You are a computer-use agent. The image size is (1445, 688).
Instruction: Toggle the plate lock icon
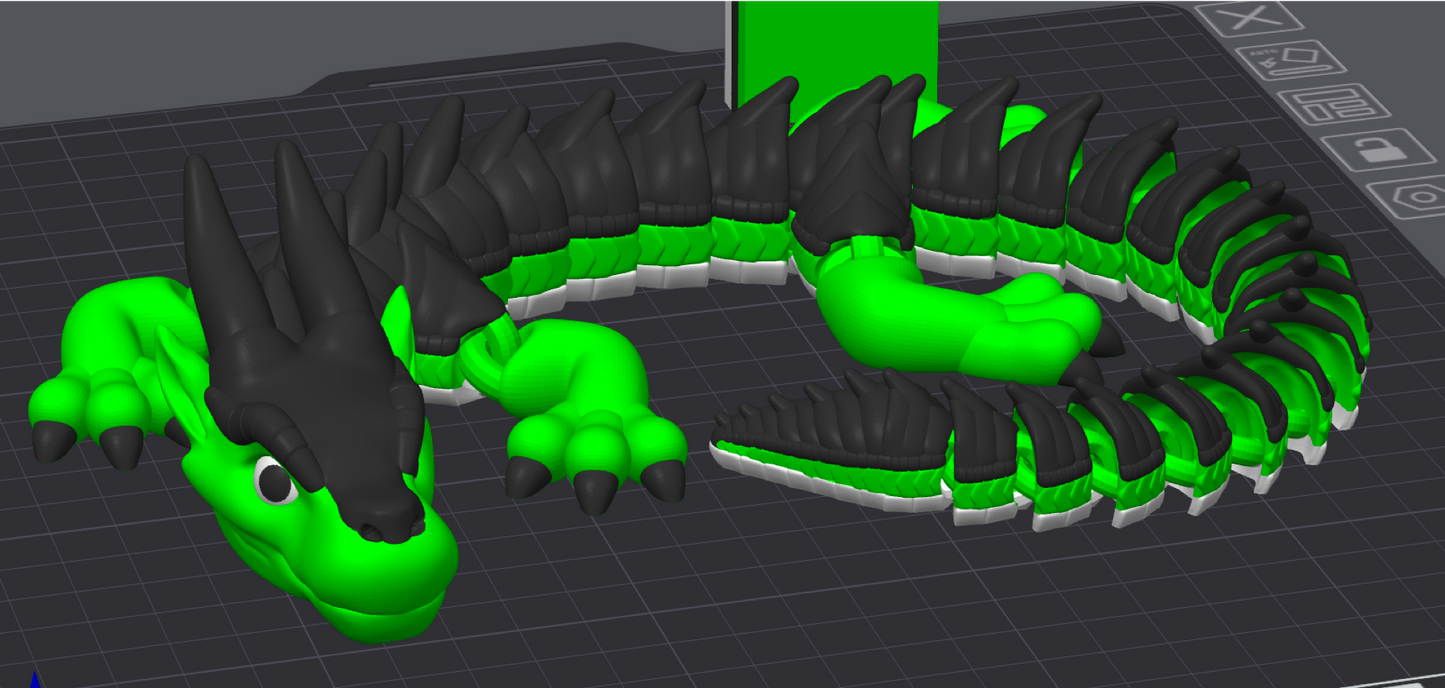[1377, 150]
